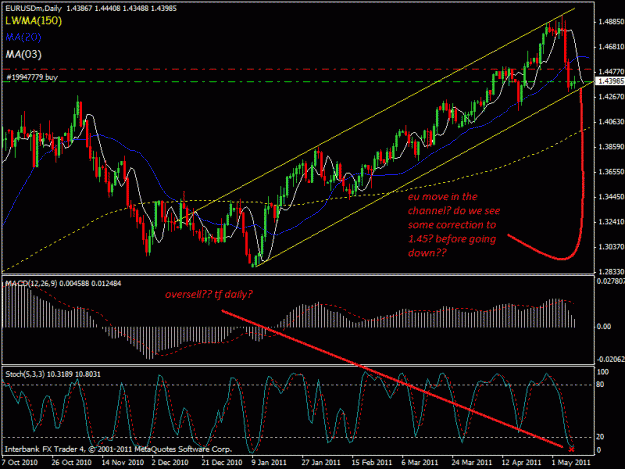Click the #19947779 buy order label
The image size is (625, 469).
(32, 77)
